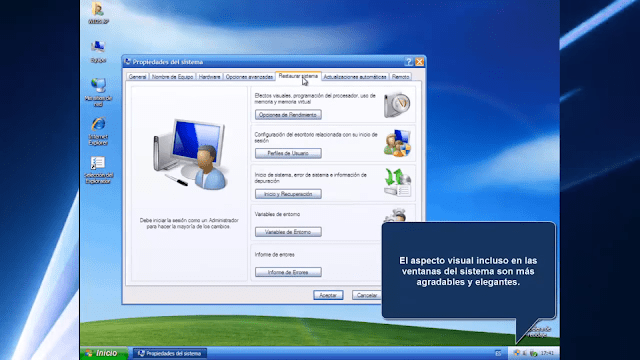Click the Opciones de Rendimiento button
This screenshot has width=640, height=360.
coord(288,115)
